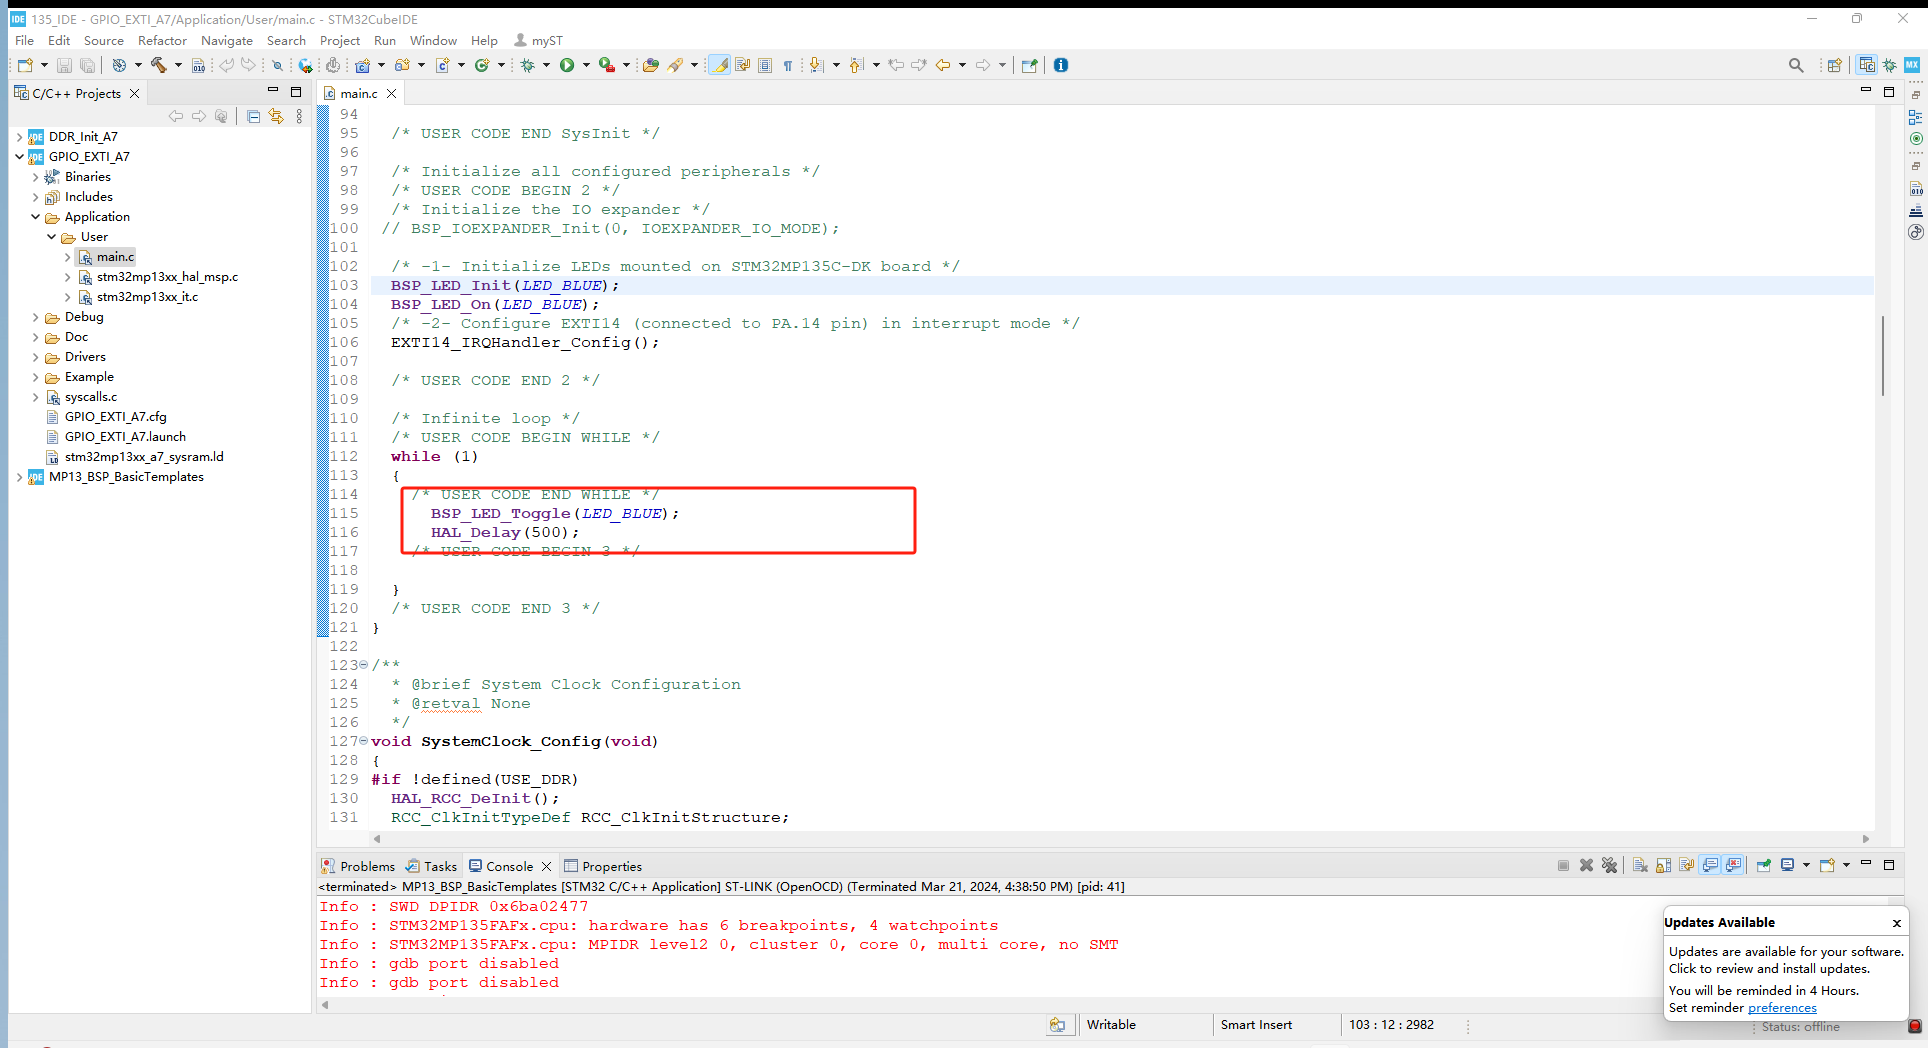Open the Project menu
The height and width of the screenshot is (1048, 1928).
pos(339,40)
